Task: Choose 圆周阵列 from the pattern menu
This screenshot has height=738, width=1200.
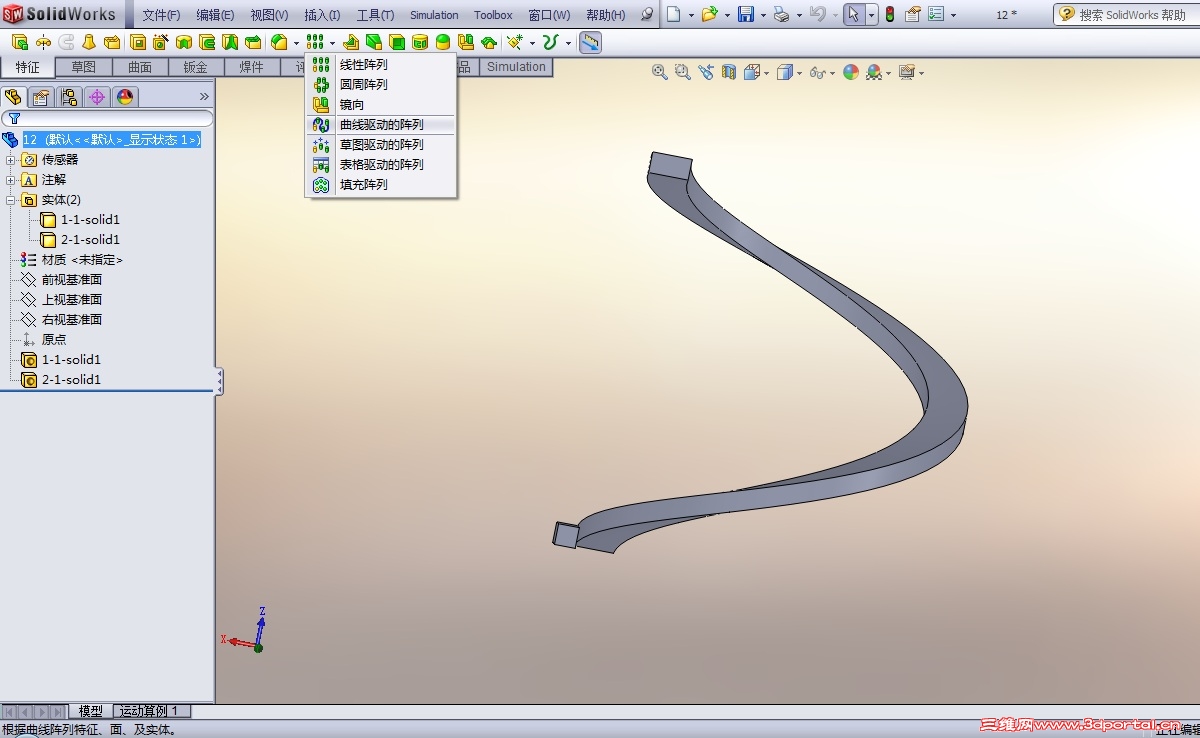Action: coord(380,84)
